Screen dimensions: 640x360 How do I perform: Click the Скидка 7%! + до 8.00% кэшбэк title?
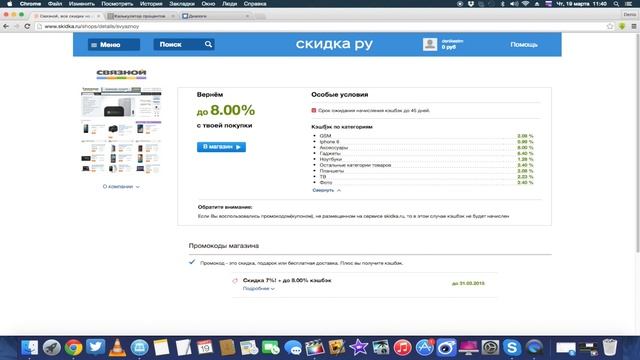coord(287,280)
